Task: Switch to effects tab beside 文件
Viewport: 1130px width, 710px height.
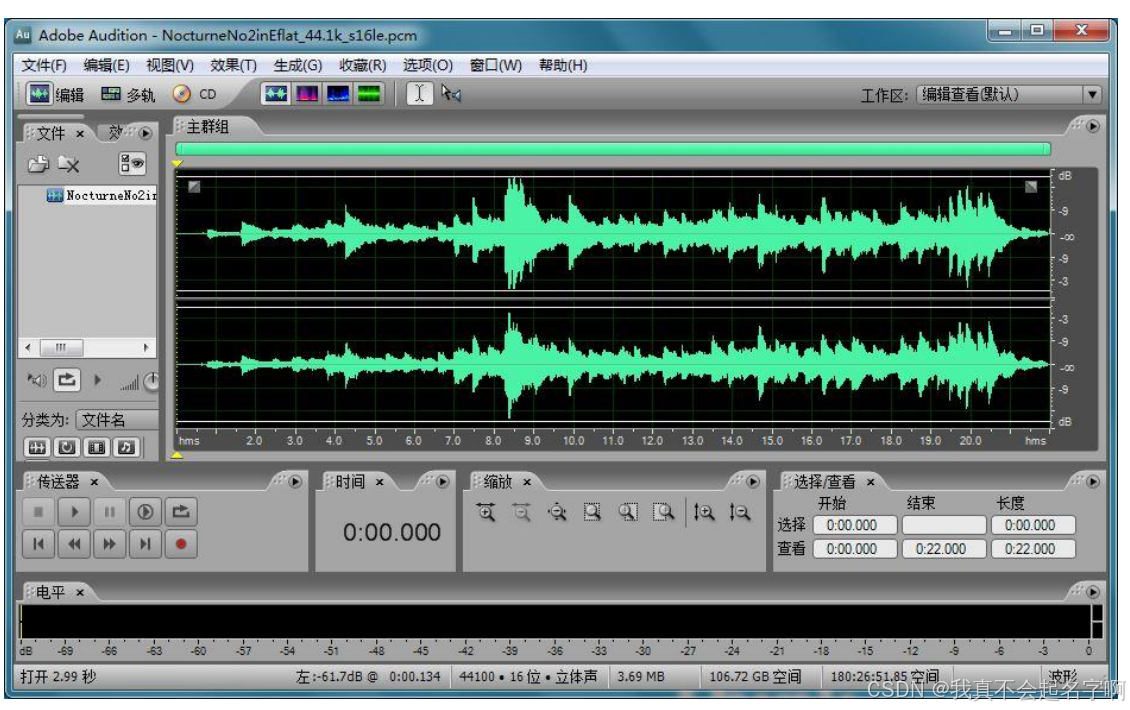Action: coord(115,132)
